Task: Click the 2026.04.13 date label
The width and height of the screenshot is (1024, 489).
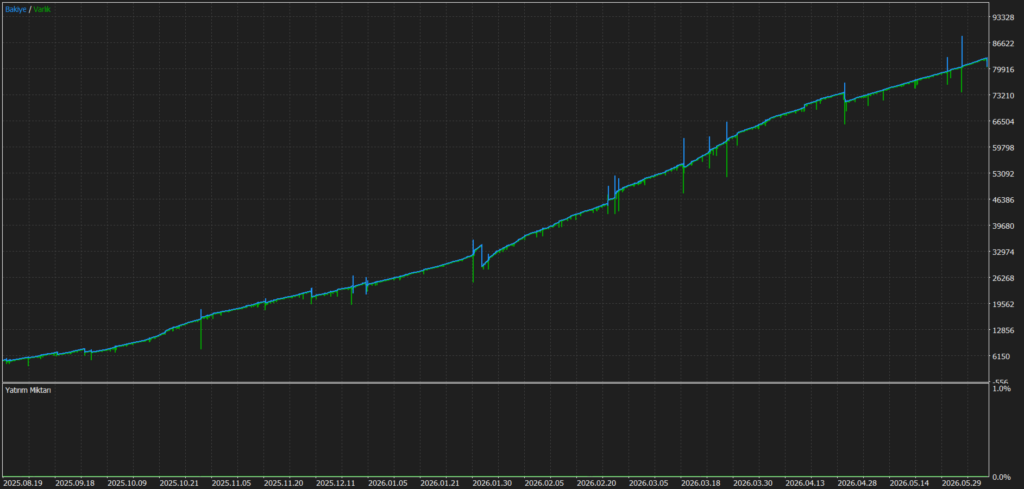Action: pyautogui.click(x=806, y=483)
